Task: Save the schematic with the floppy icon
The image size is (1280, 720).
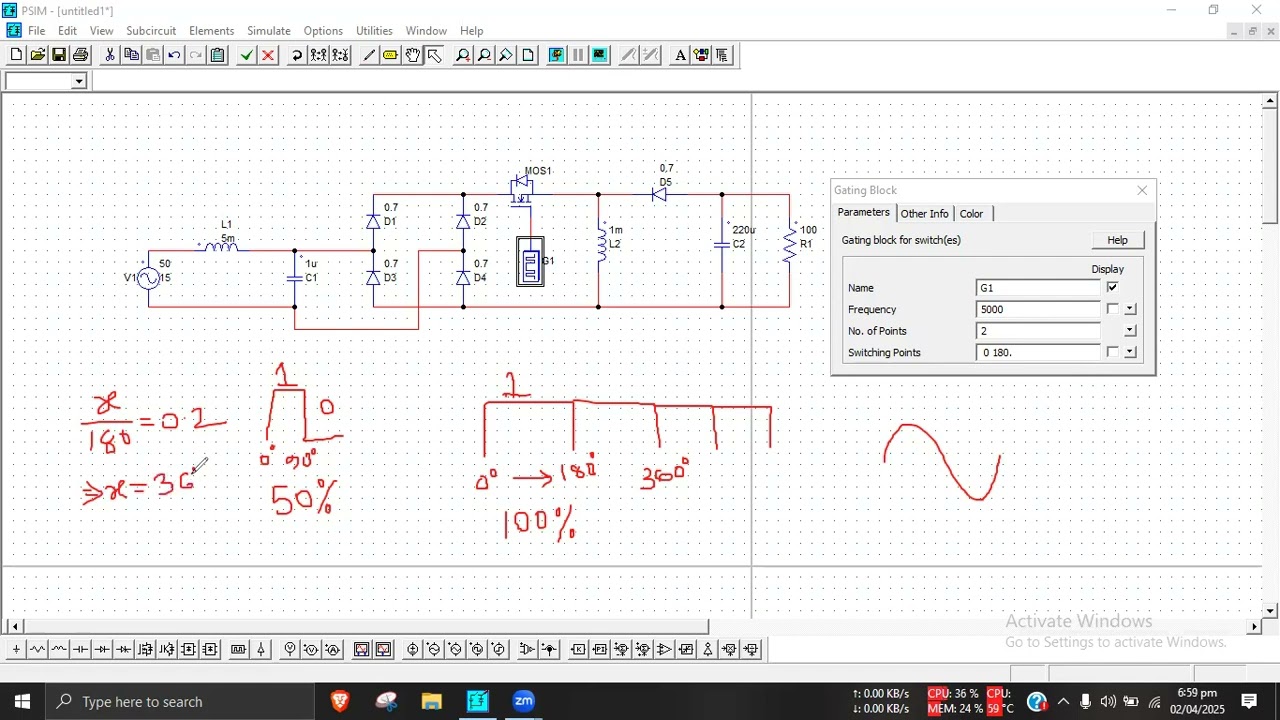Action: coord(59,55)
